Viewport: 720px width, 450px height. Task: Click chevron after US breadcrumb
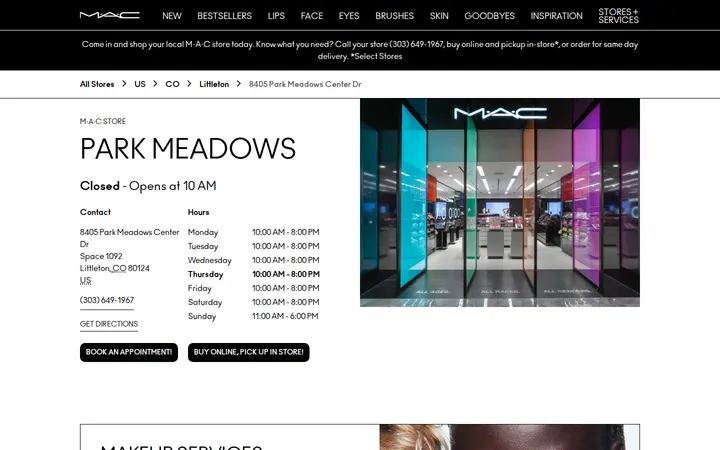pyautogui.click(x=155, y=84)
